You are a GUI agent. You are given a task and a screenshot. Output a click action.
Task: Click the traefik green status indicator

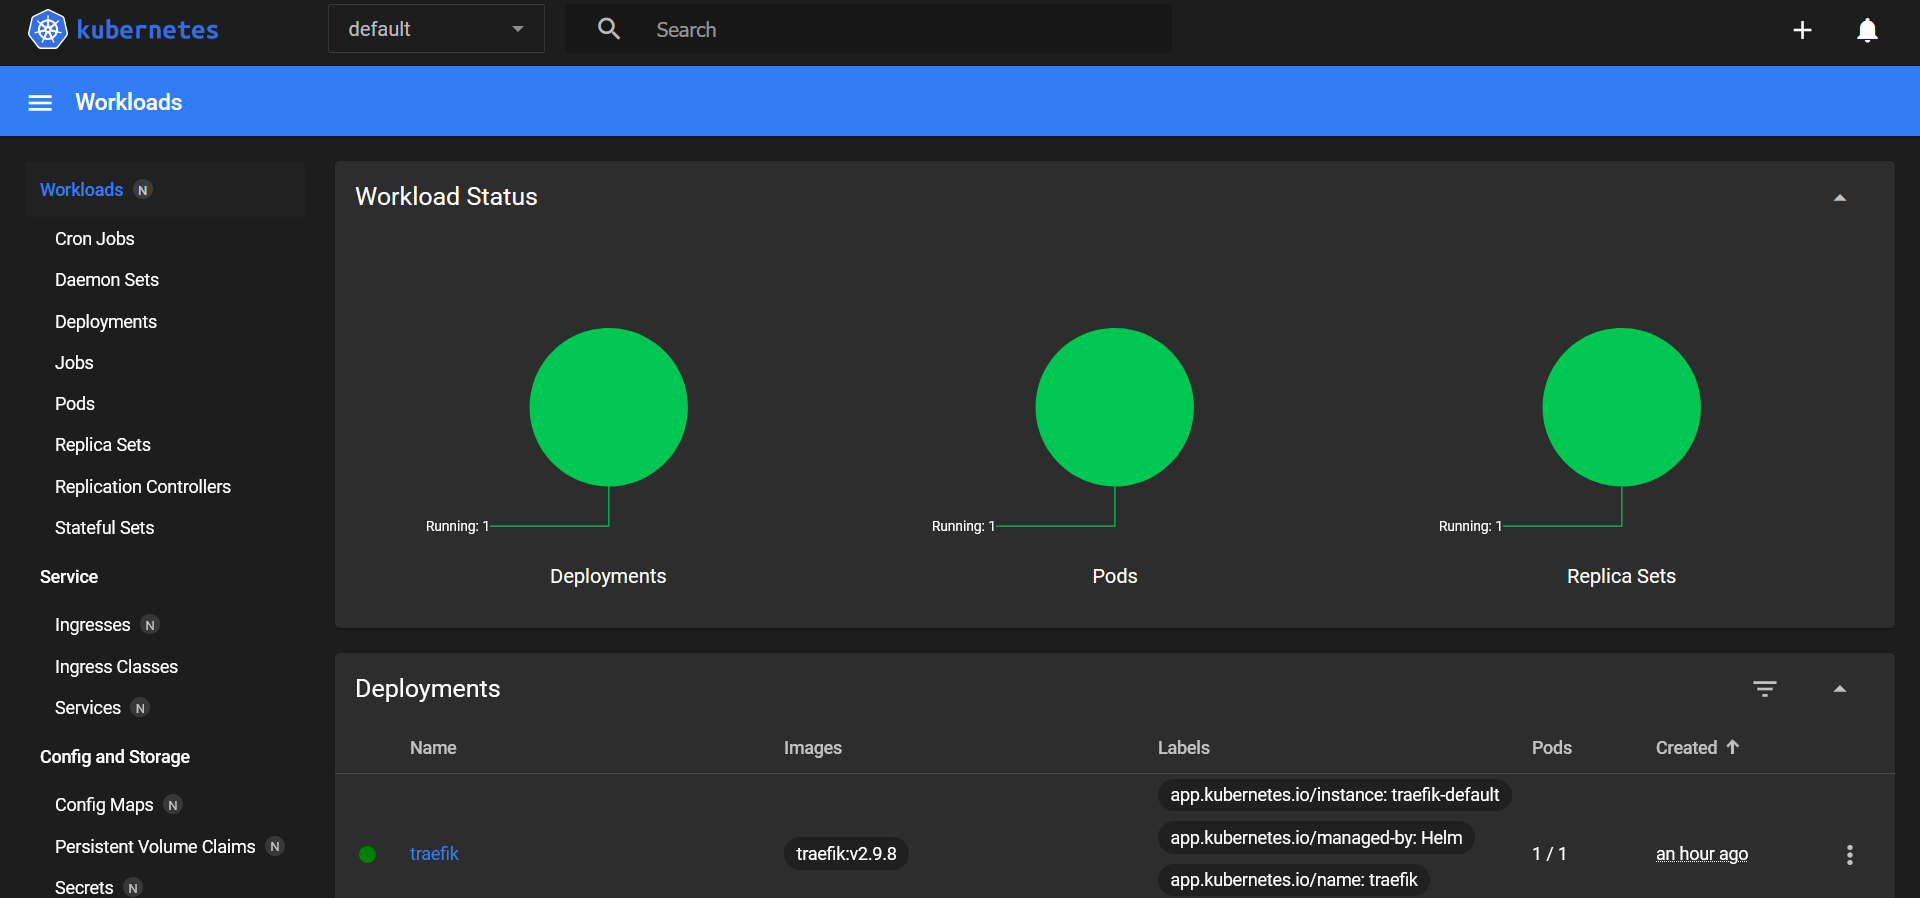tap(368, 854)
